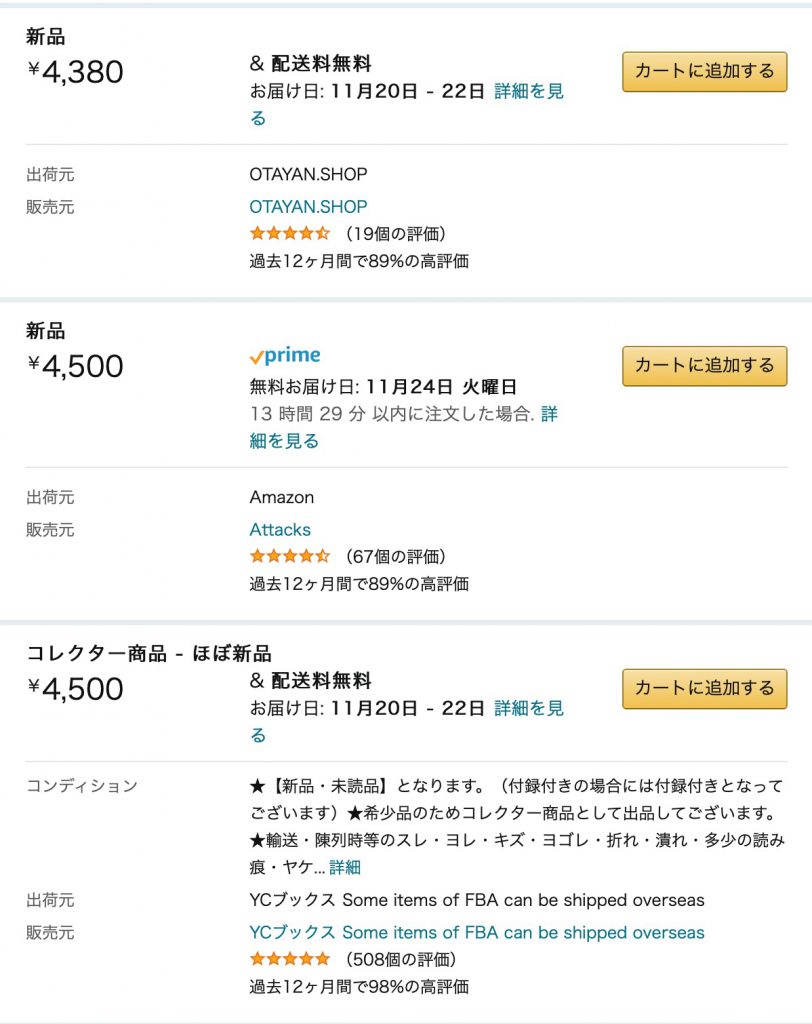
Task: Click the 67個の評価 review count
Action: point(396,557)
